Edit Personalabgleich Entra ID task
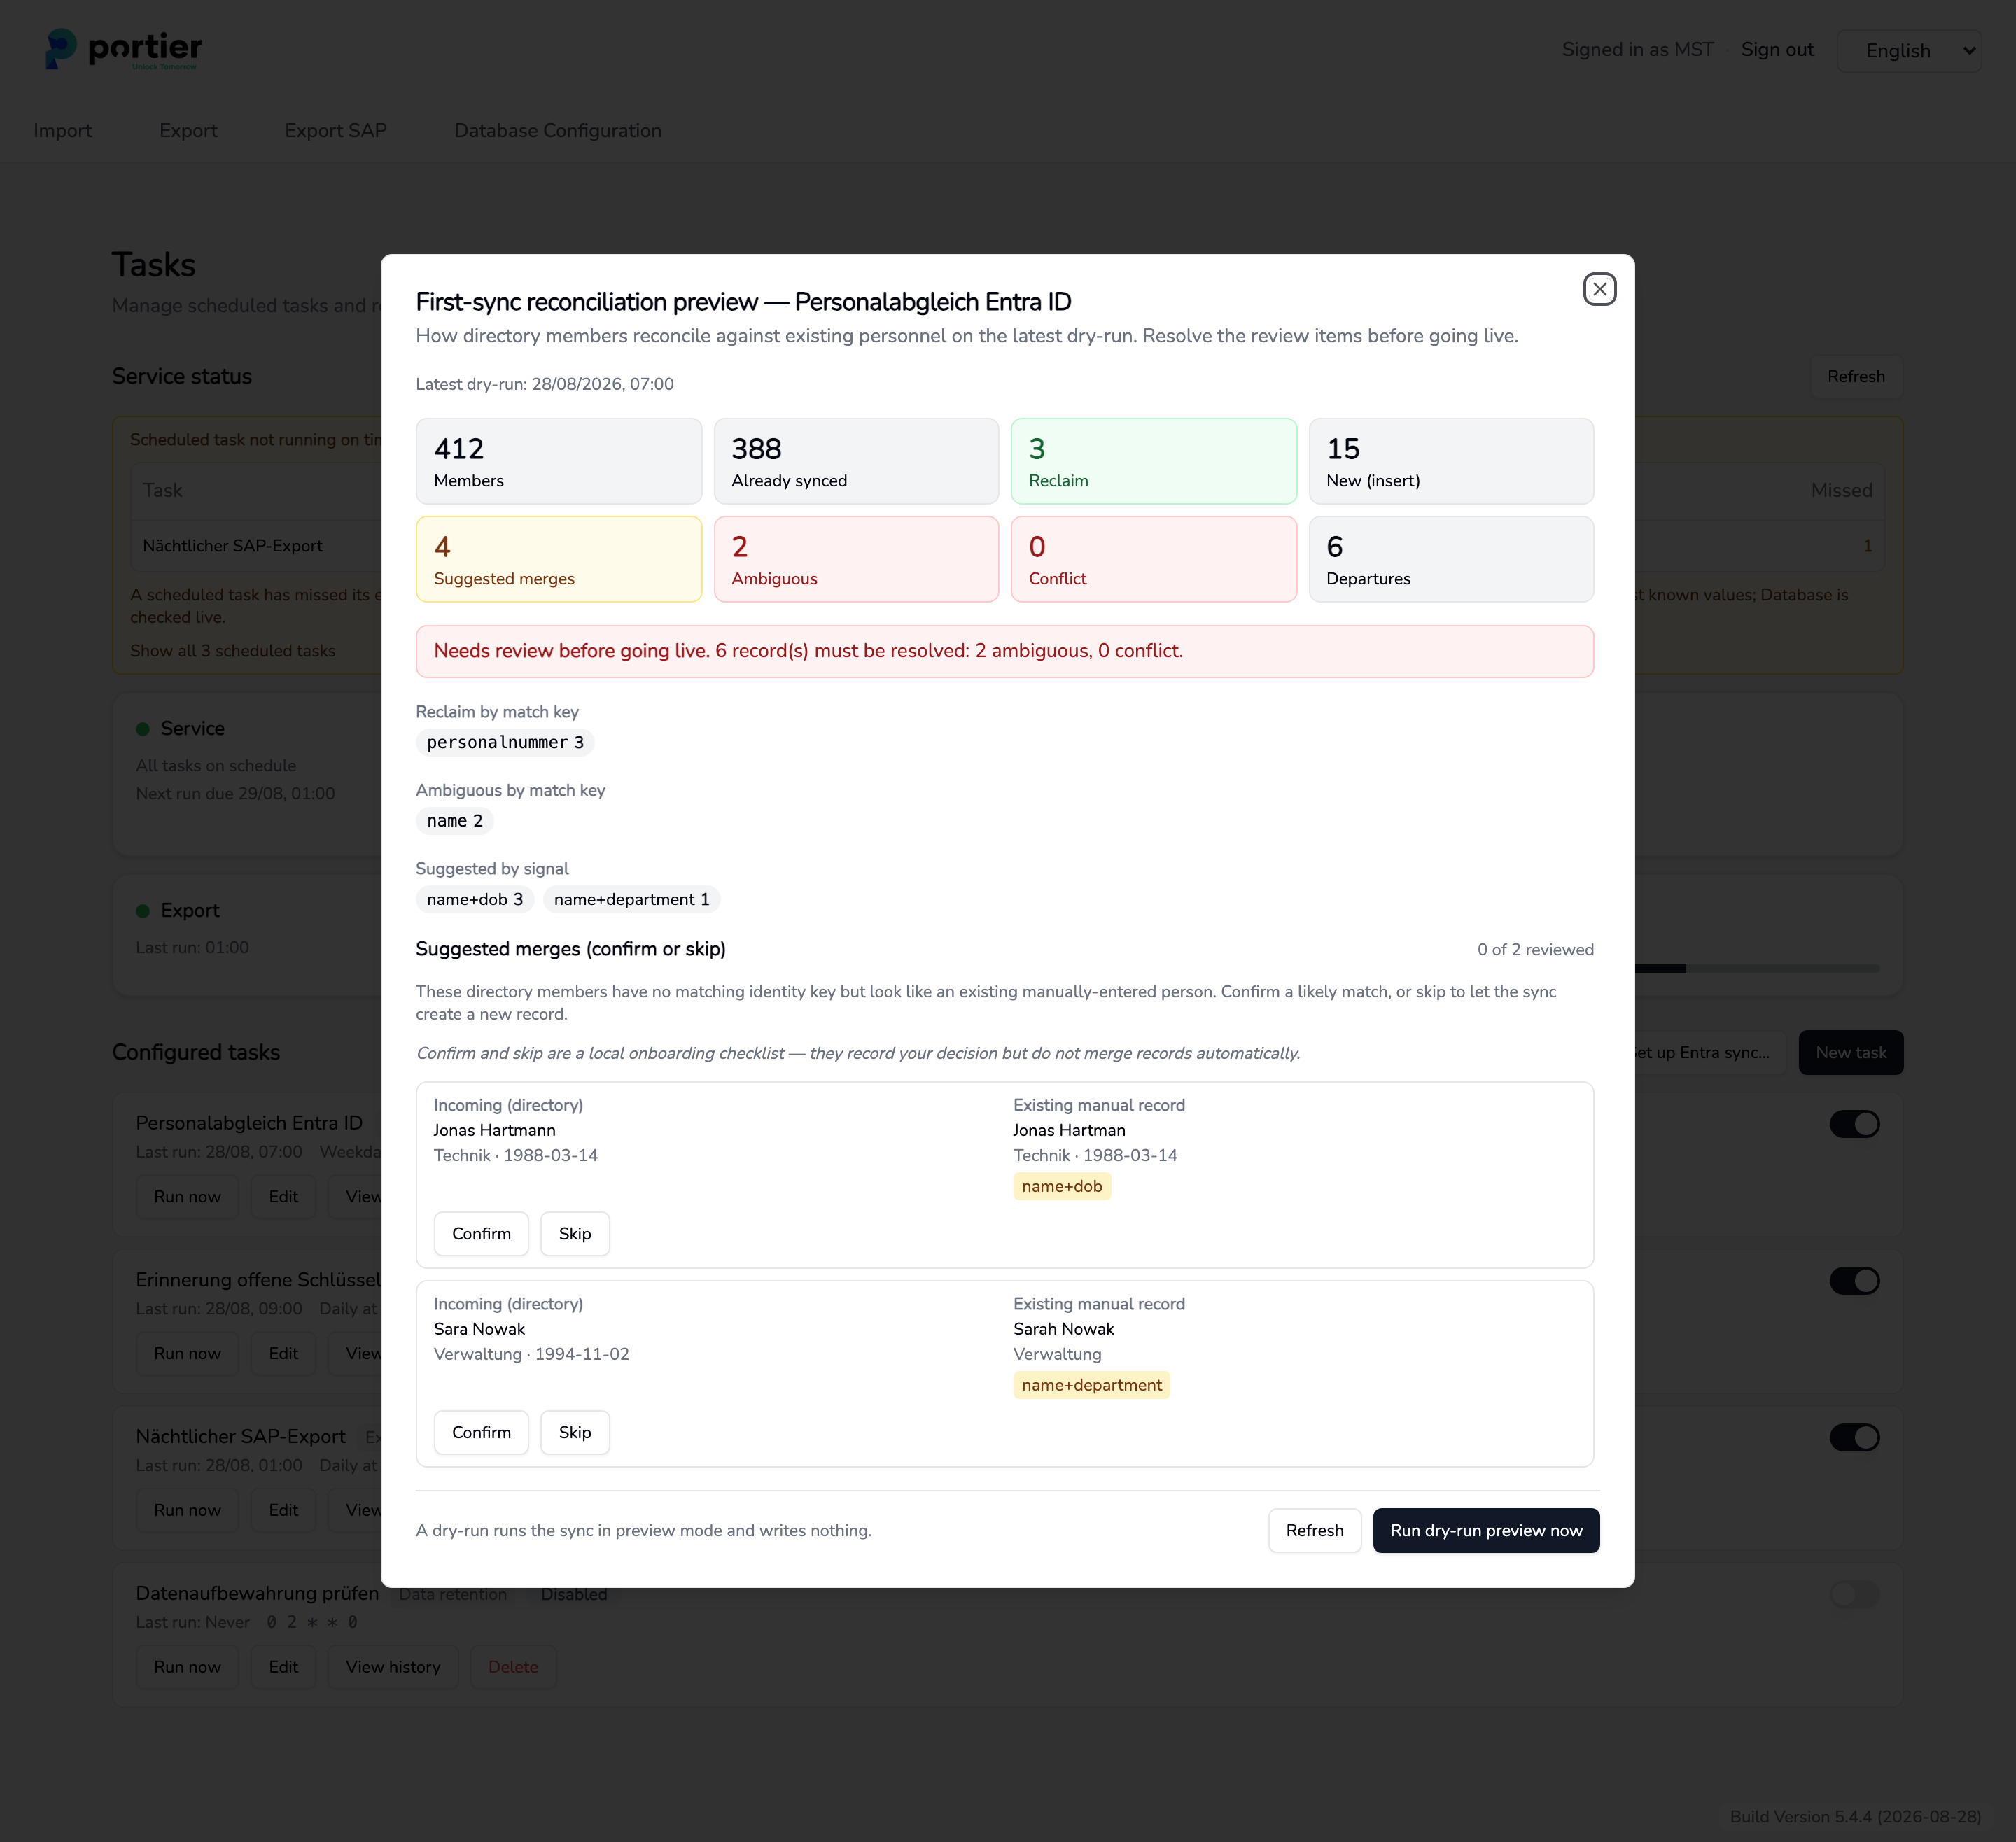This screenshot has width=2016, height=1842. pos(283,1196)
